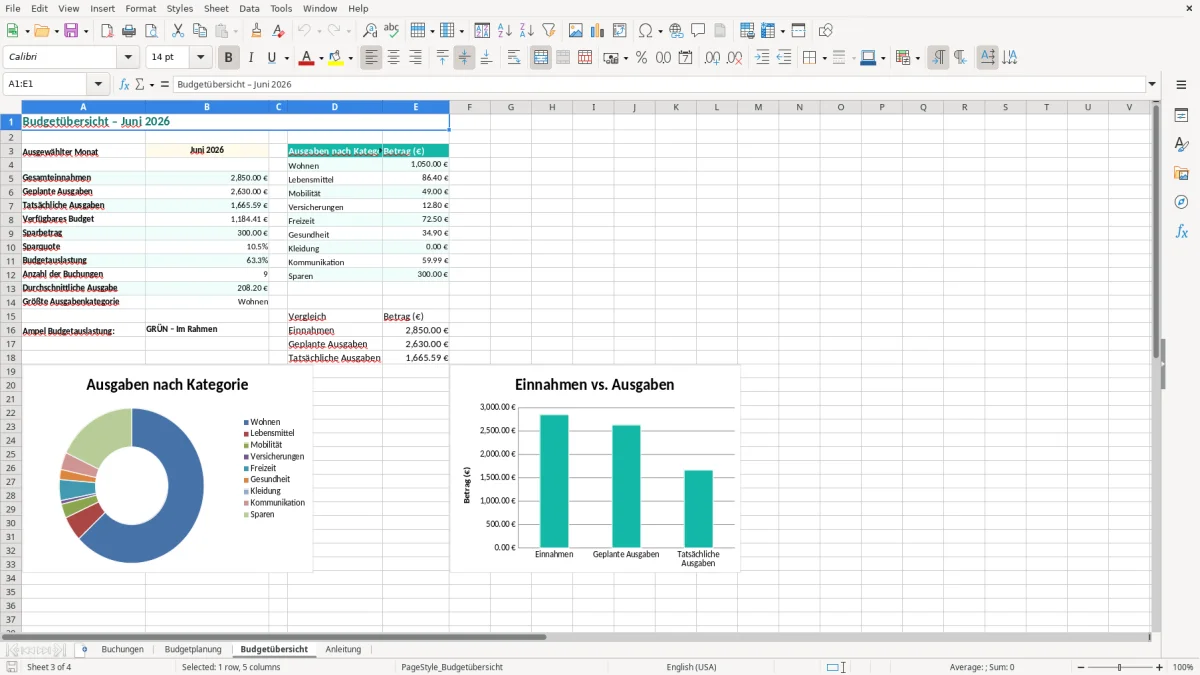Sort ascending
Image resolution: width=1200 pixels, height=675 pixels.
coord(505,31)
